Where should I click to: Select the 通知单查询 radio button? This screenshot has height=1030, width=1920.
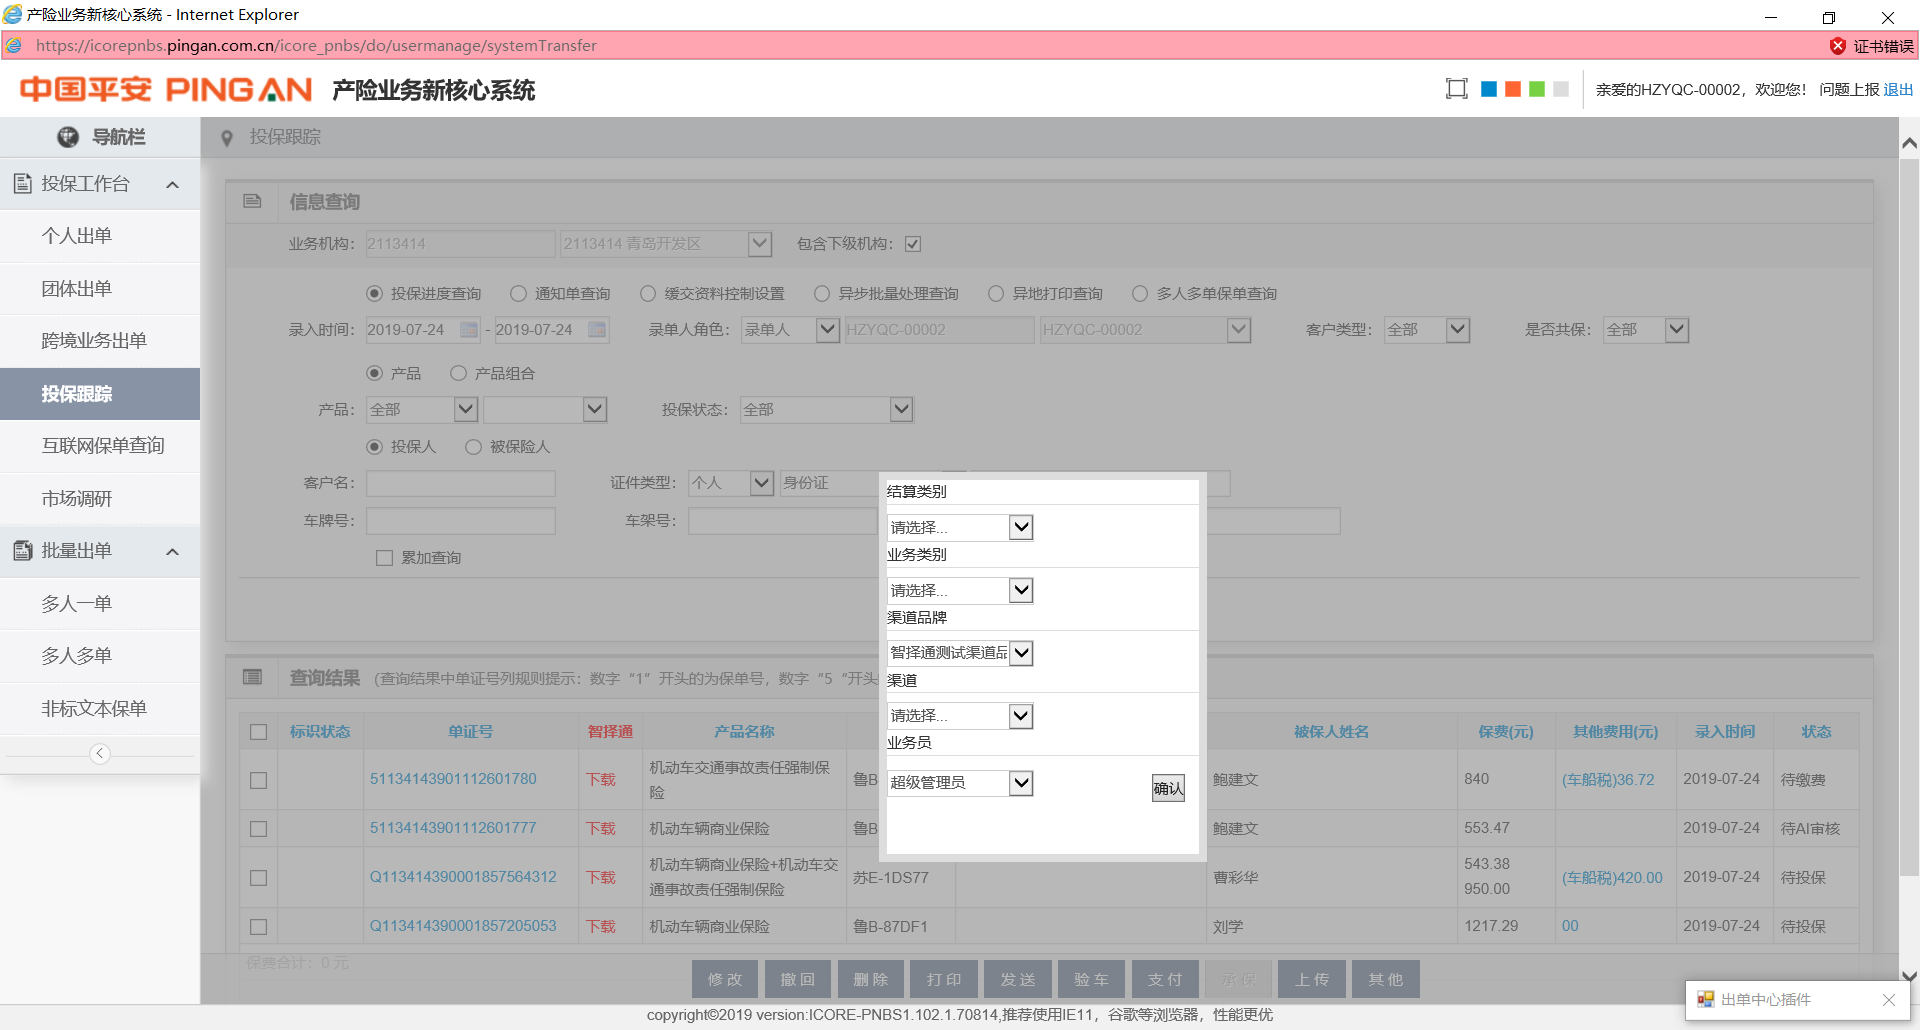(518, 294)
